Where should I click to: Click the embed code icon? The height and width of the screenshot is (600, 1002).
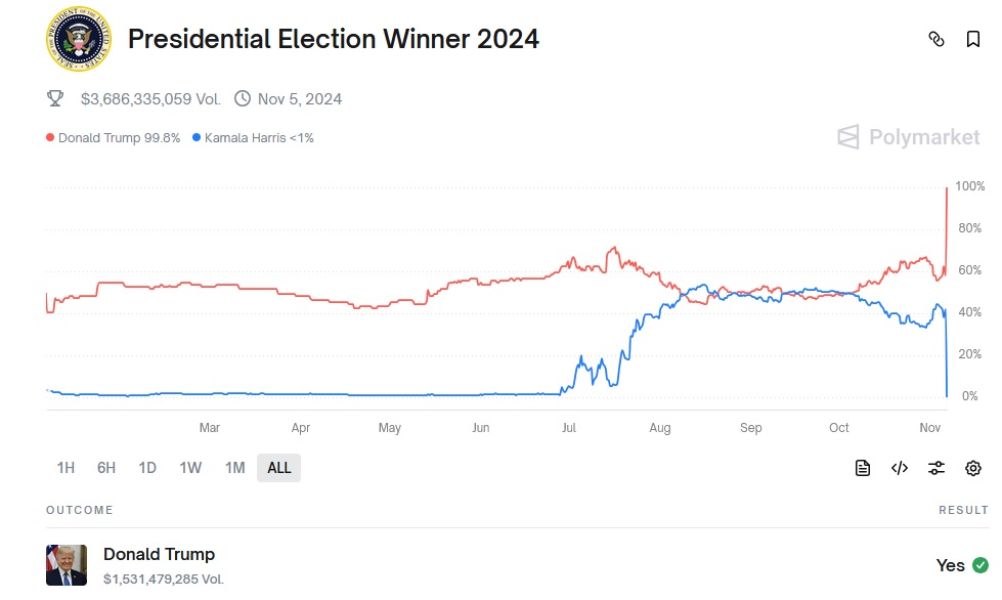point(899,468)
